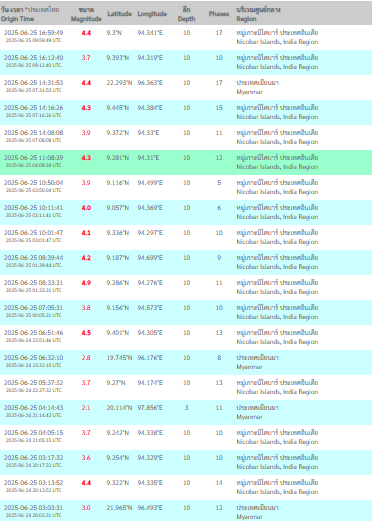Open the 2025-06-25 06:32:10 Myanmar event
The width and height of the screenshot is (372, 521).
tap(186, 362)
